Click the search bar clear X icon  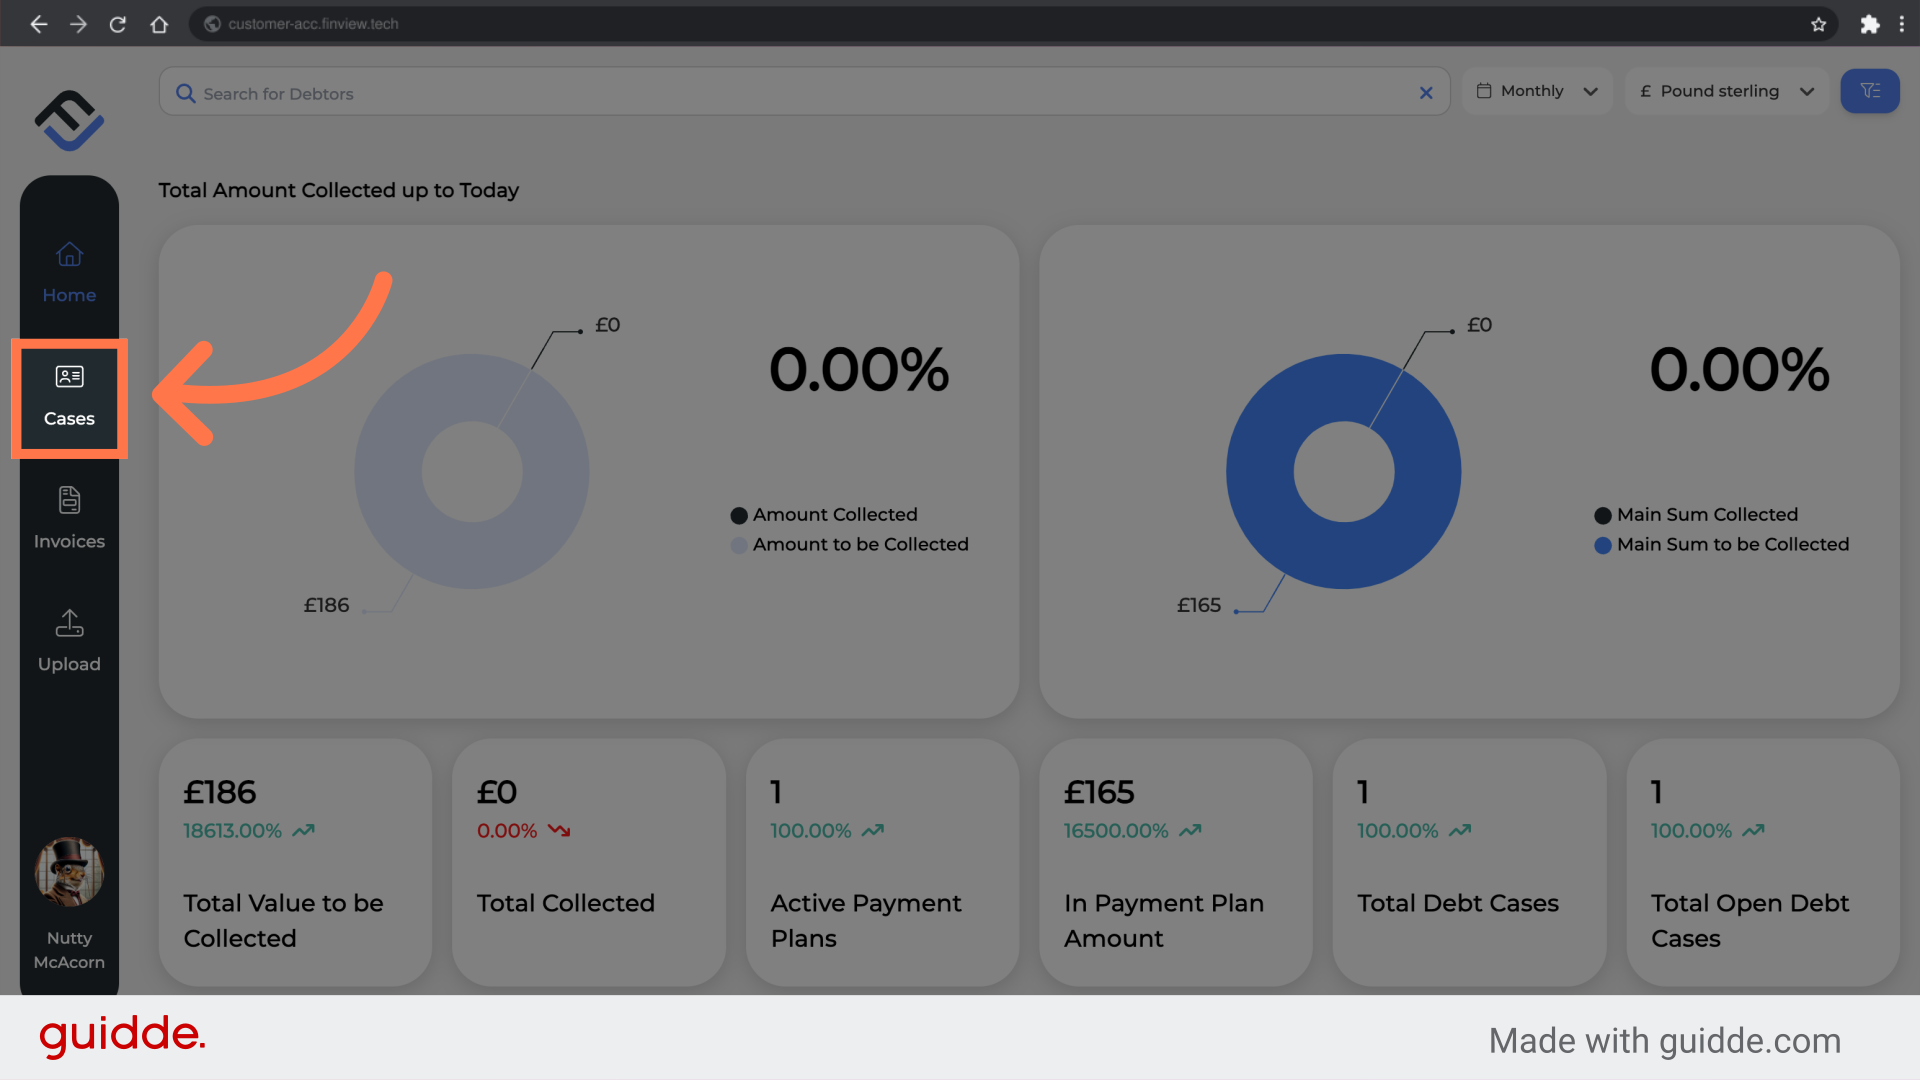pos(1425,92)
